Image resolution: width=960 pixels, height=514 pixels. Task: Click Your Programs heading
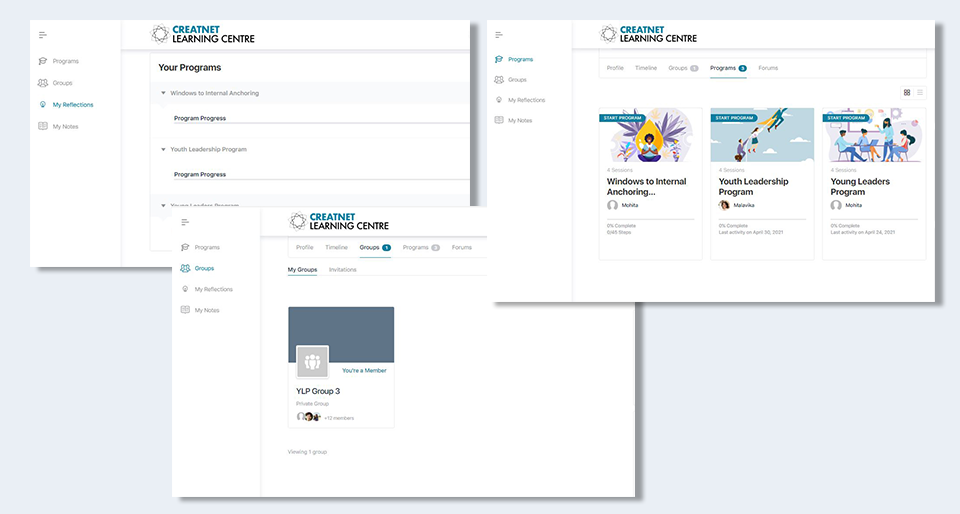pos(190,67)
